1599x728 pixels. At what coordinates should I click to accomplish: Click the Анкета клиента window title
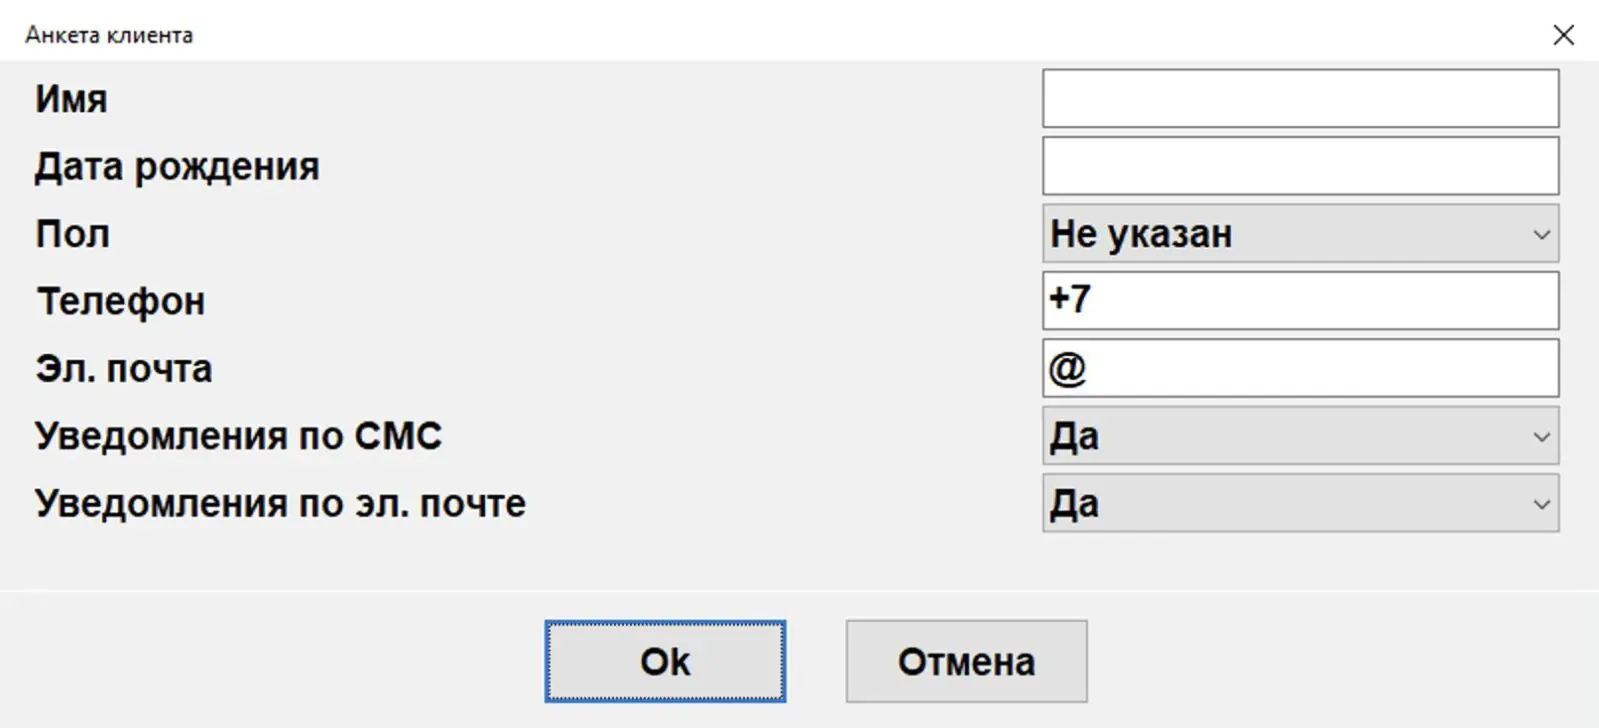point(109,35)
